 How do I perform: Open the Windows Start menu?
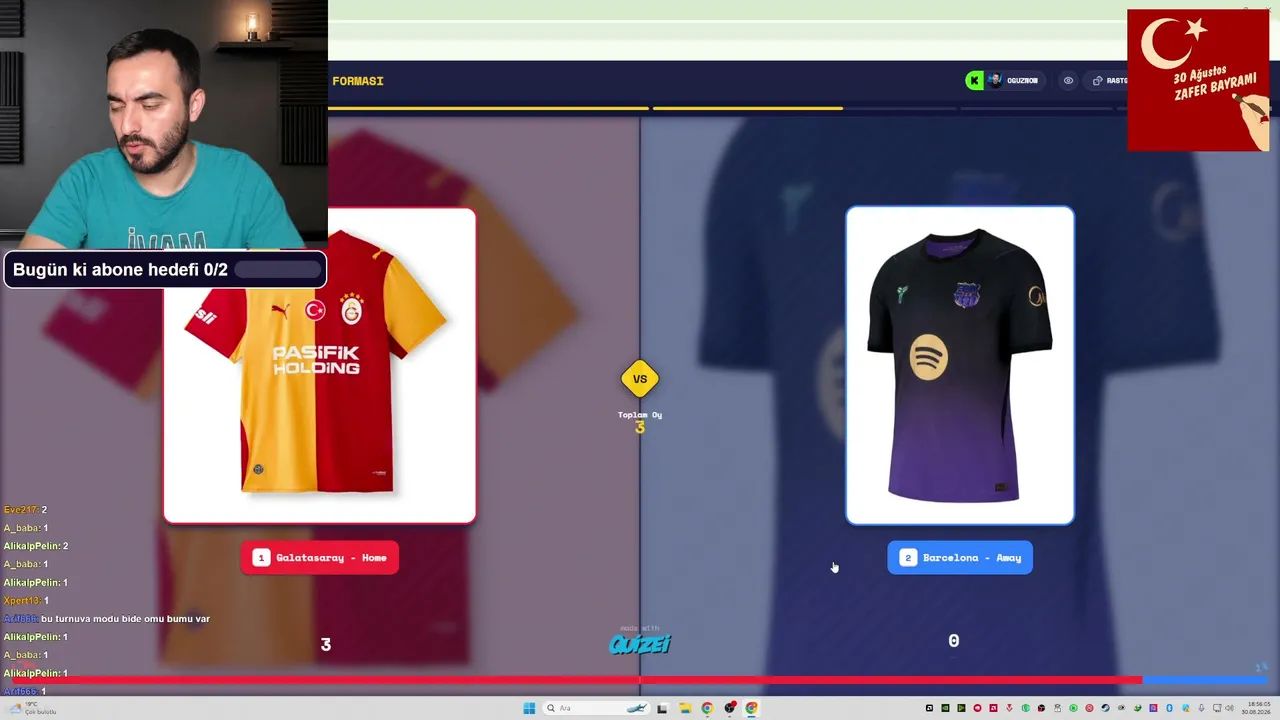pyautogui.click(x=529, y=708)
